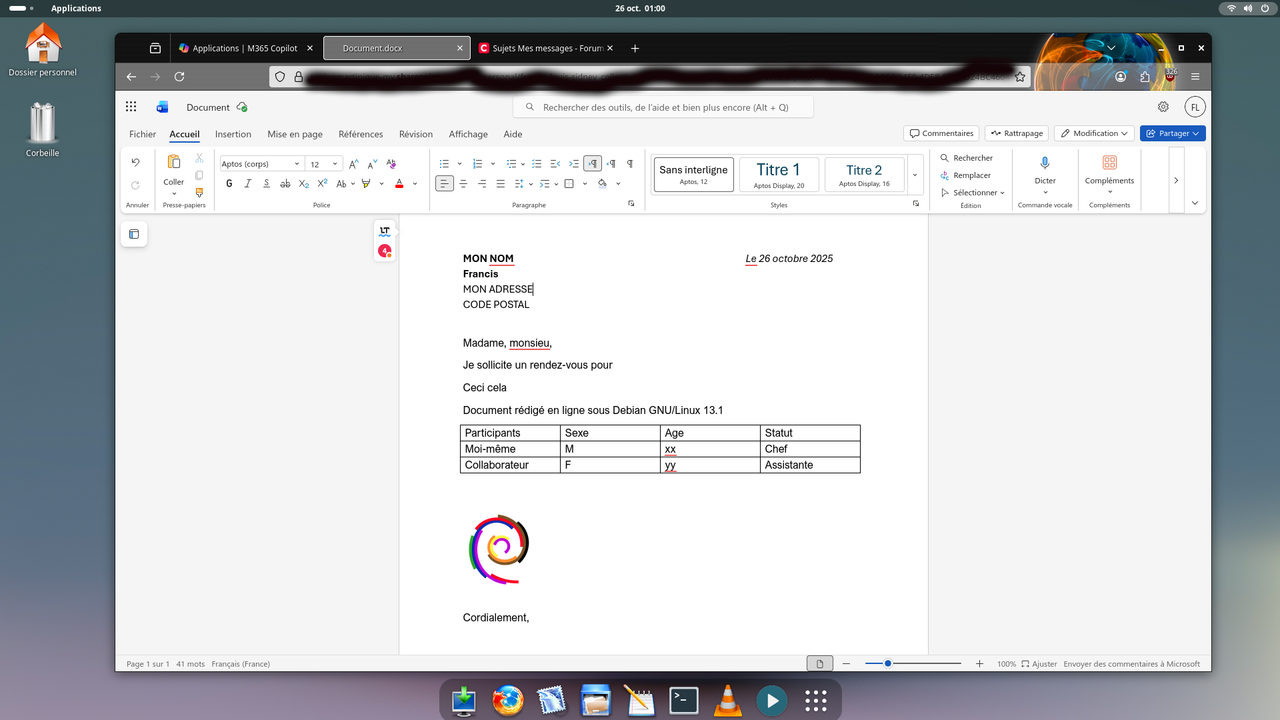The height and width of the screenshot is (720, 1280).
Task: Click the Rechercher des outils search field
Action: pos(663,107)
